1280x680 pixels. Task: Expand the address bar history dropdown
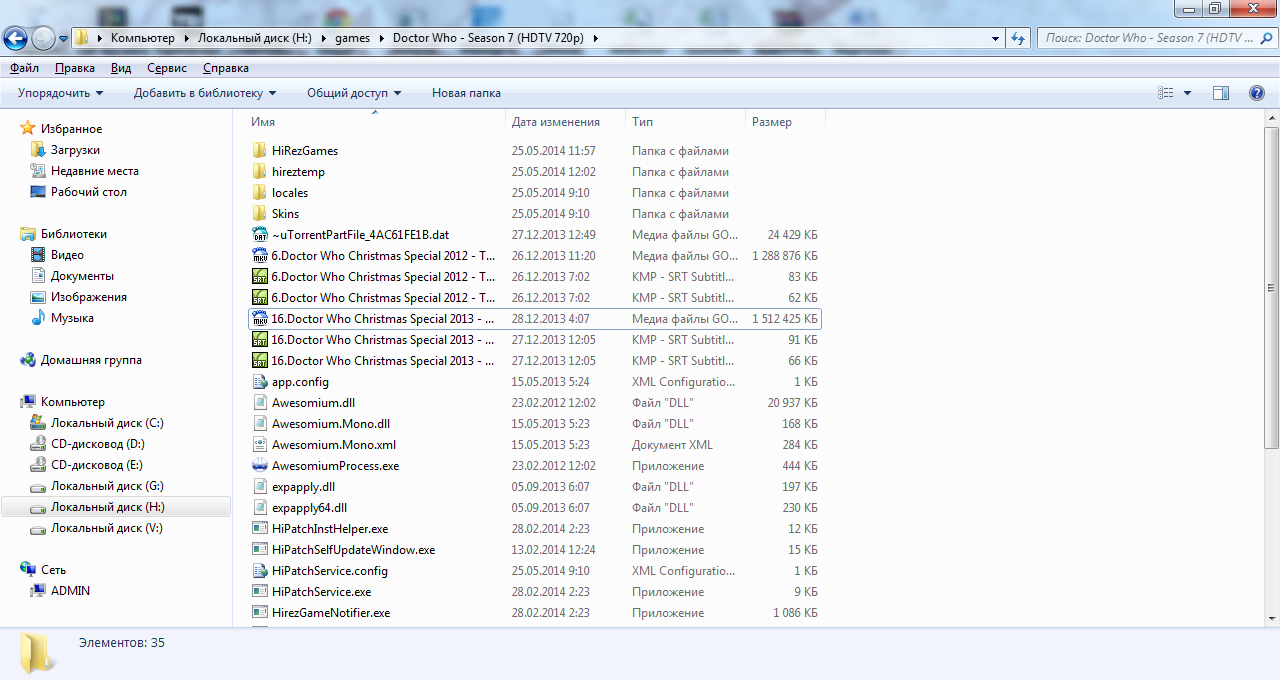(995, 38)
